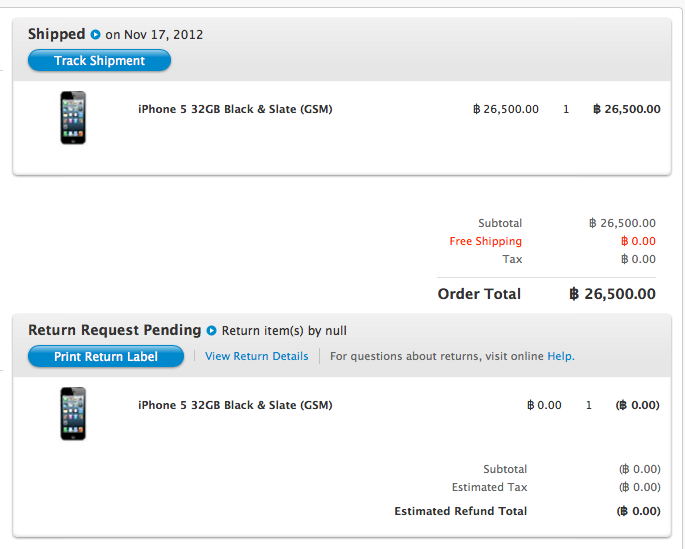Click the Track Shipment button
This screenshot has height=549, width=685.
pyautogui.click(x=99, y=60)
